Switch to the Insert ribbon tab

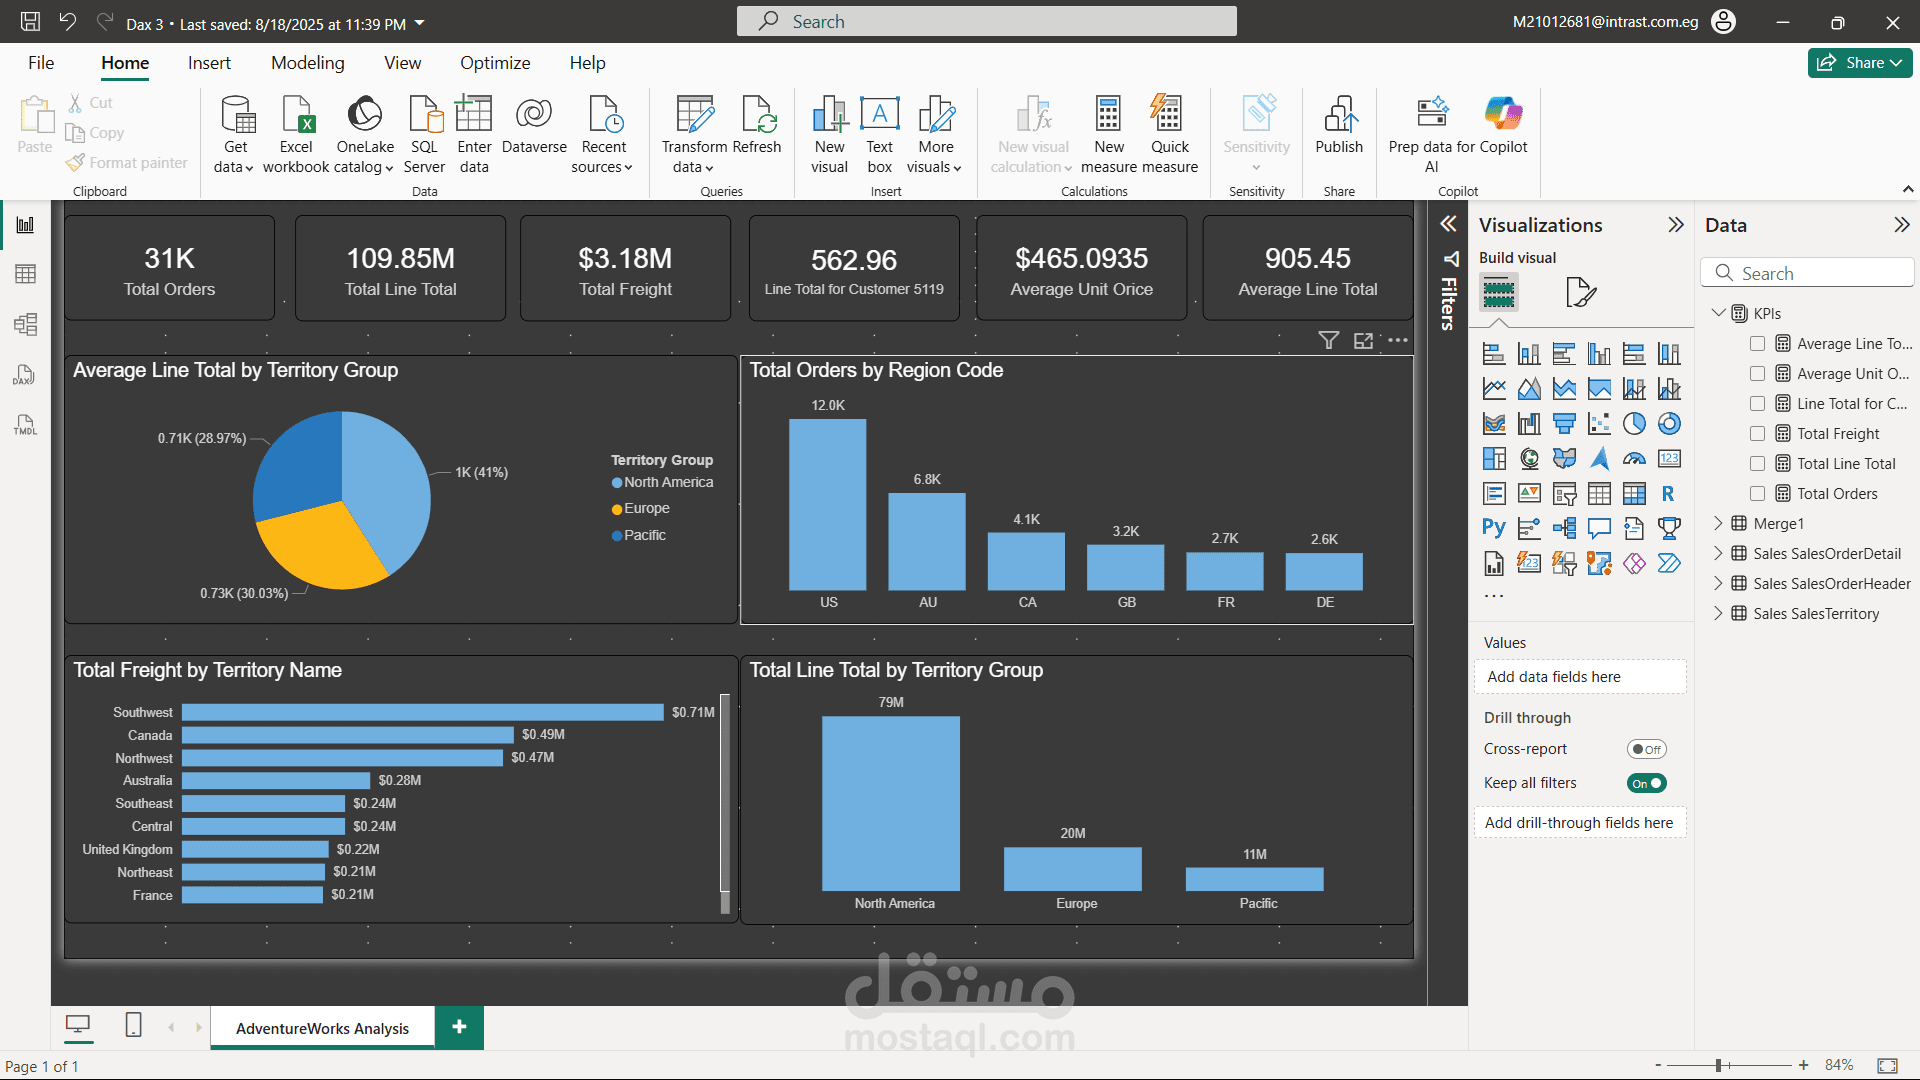coord(209,63)
